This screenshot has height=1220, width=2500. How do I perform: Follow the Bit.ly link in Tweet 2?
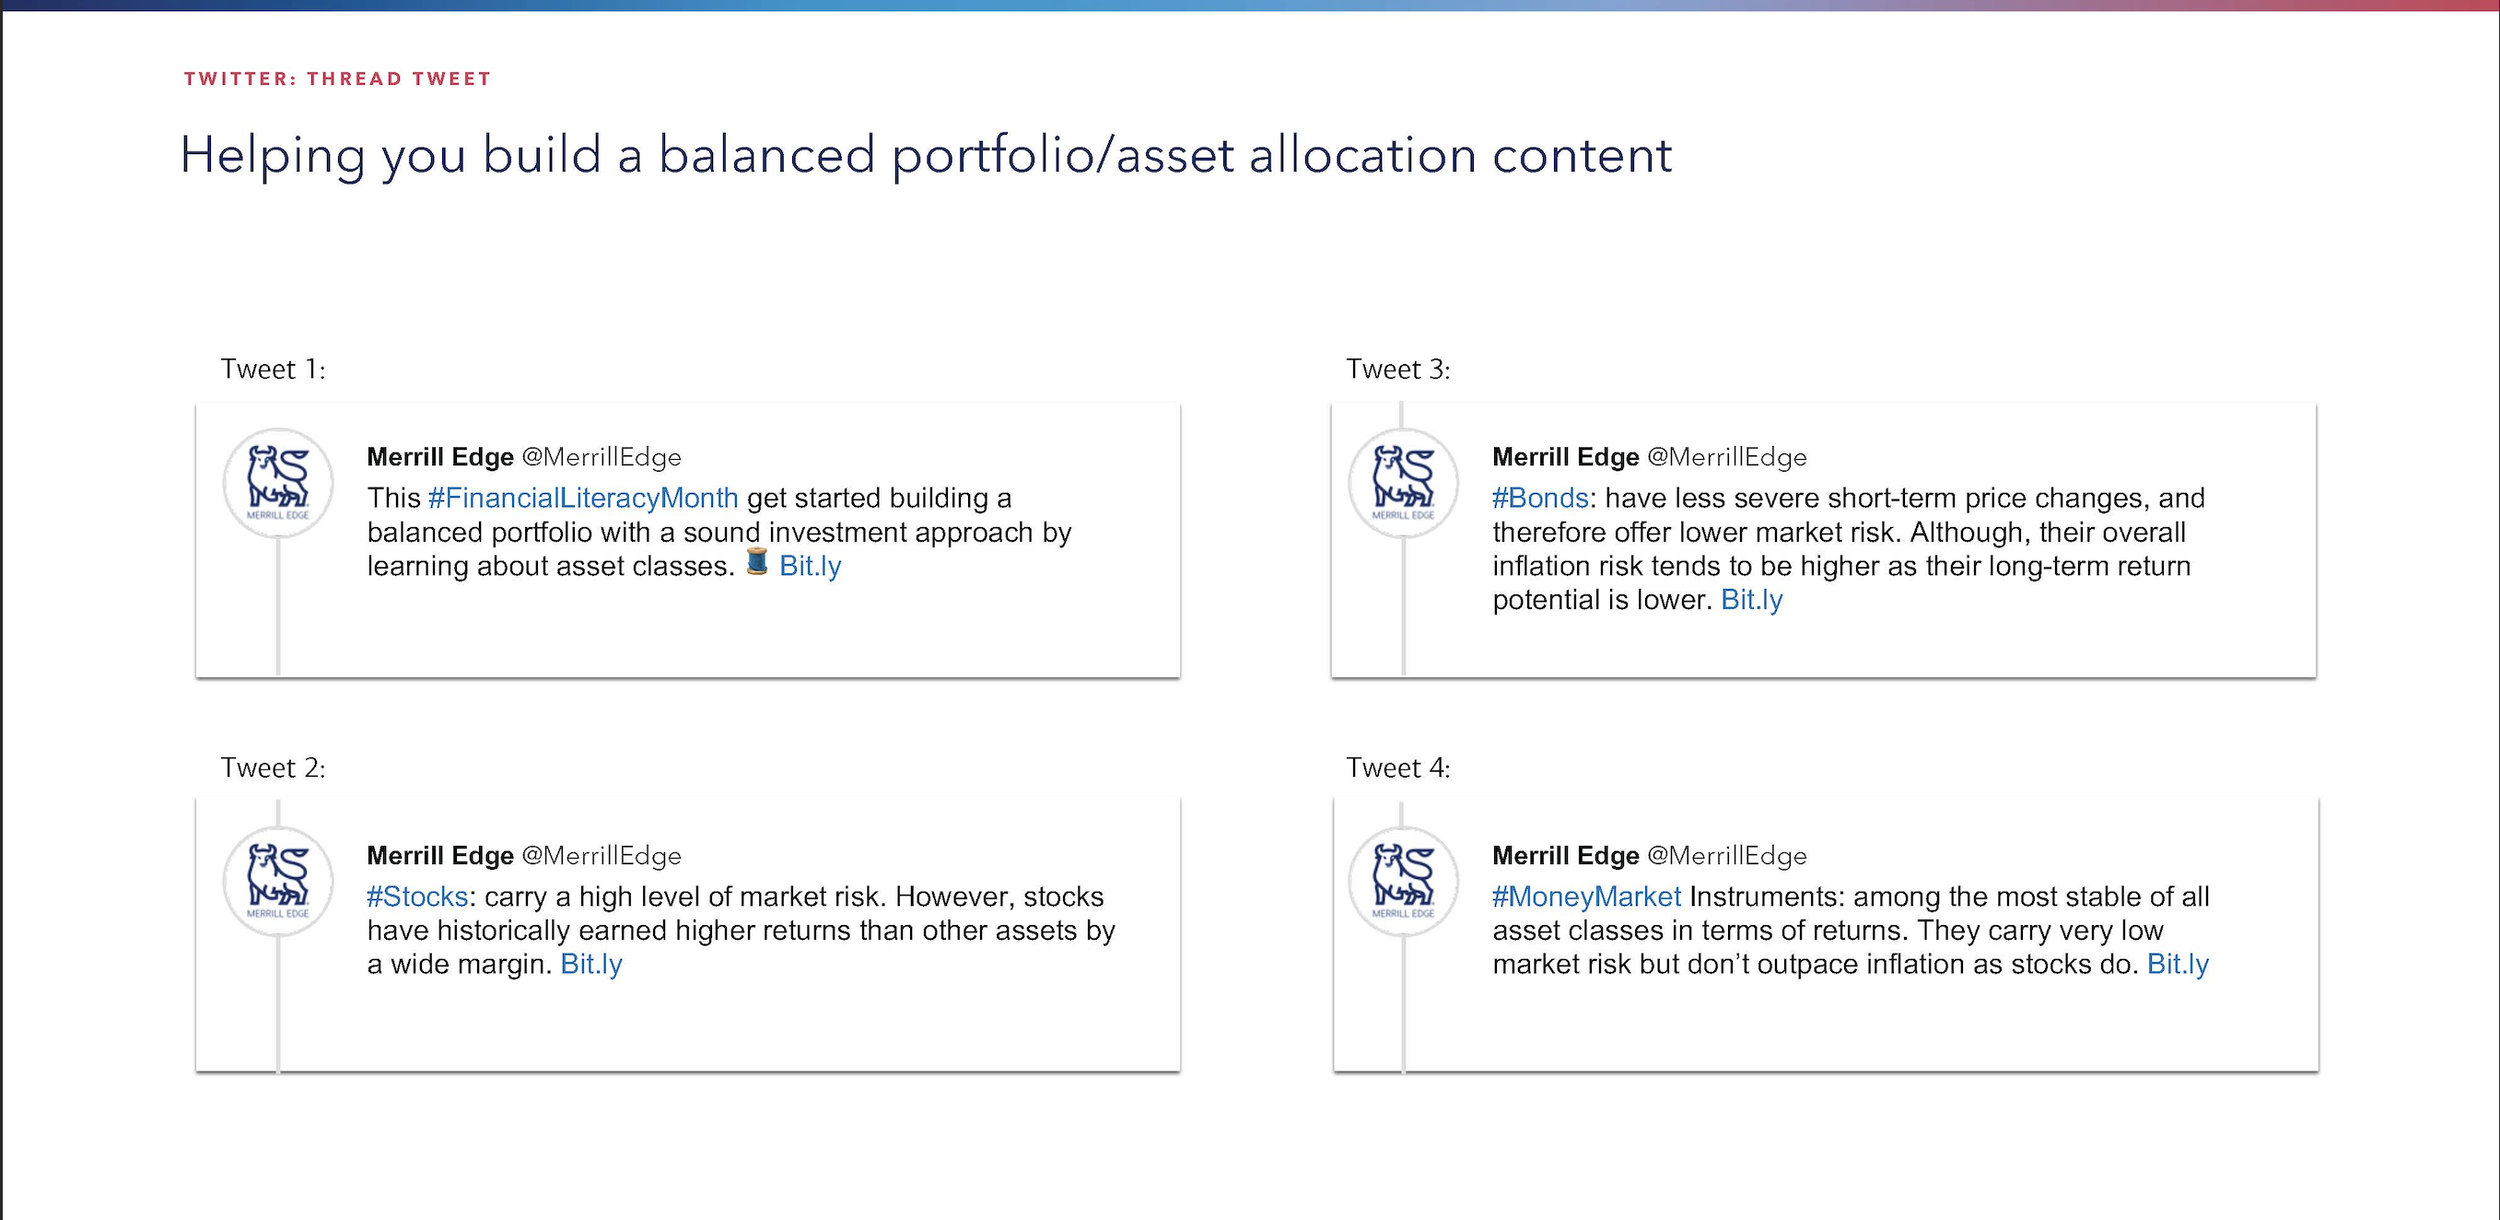click(x=591, y=964)
